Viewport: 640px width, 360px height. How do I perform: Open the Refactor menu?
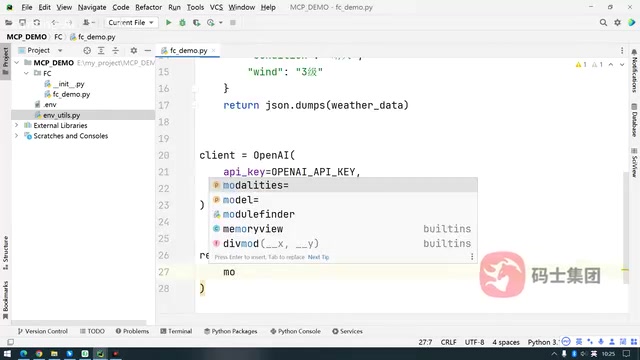click(x=149, y=7)
